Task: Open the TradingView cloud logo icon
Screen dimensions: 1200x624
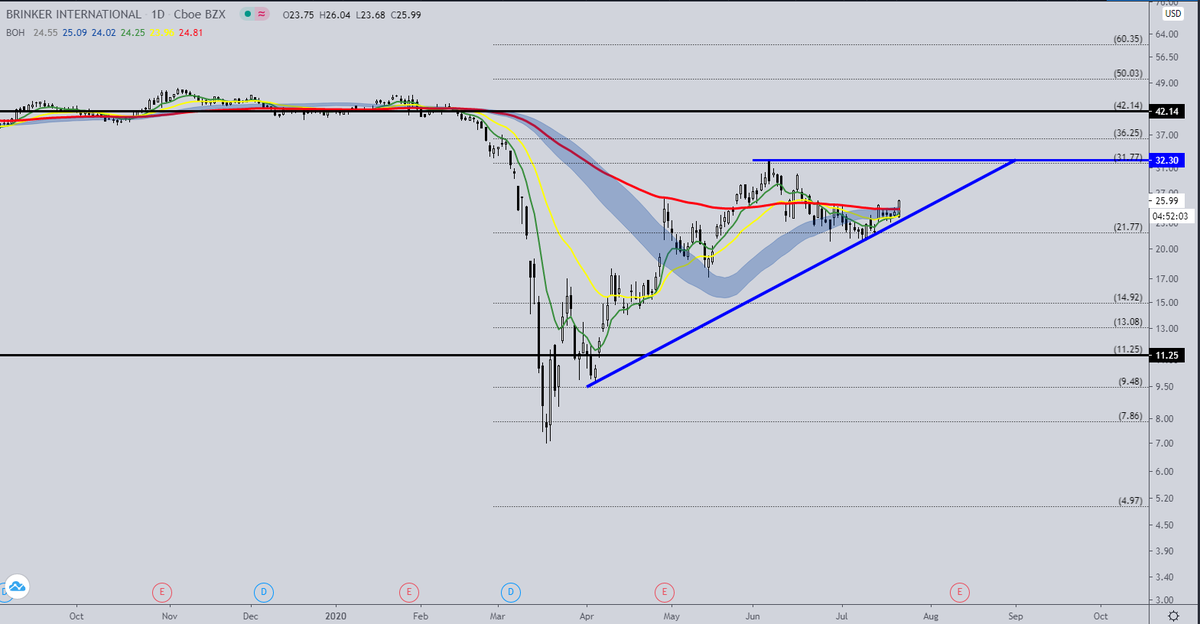Action: tap(15, 588)
